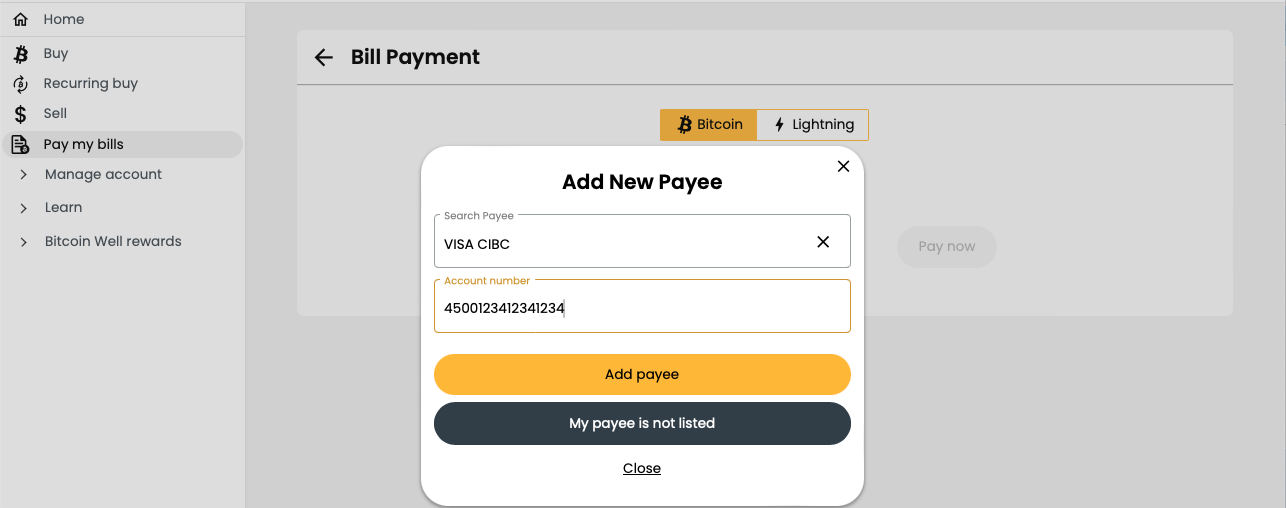The width and height of the screenshot is (1286, 508).
Task: Close the Add New Payee dialog with X
Action: 843,166
